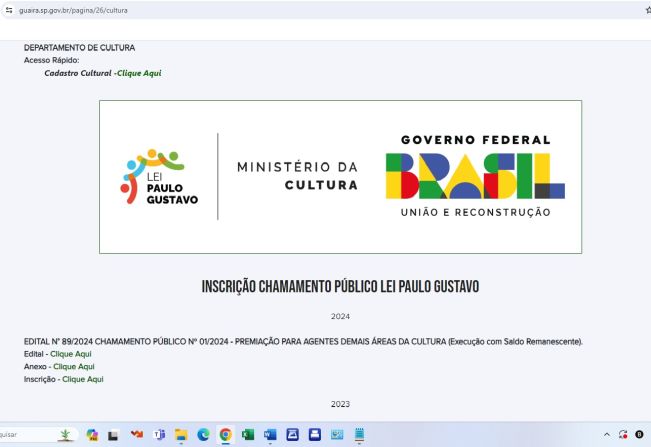Click the taskbar search box
The width and height of the screenshot is (651, 447).
tap(37, 435)
